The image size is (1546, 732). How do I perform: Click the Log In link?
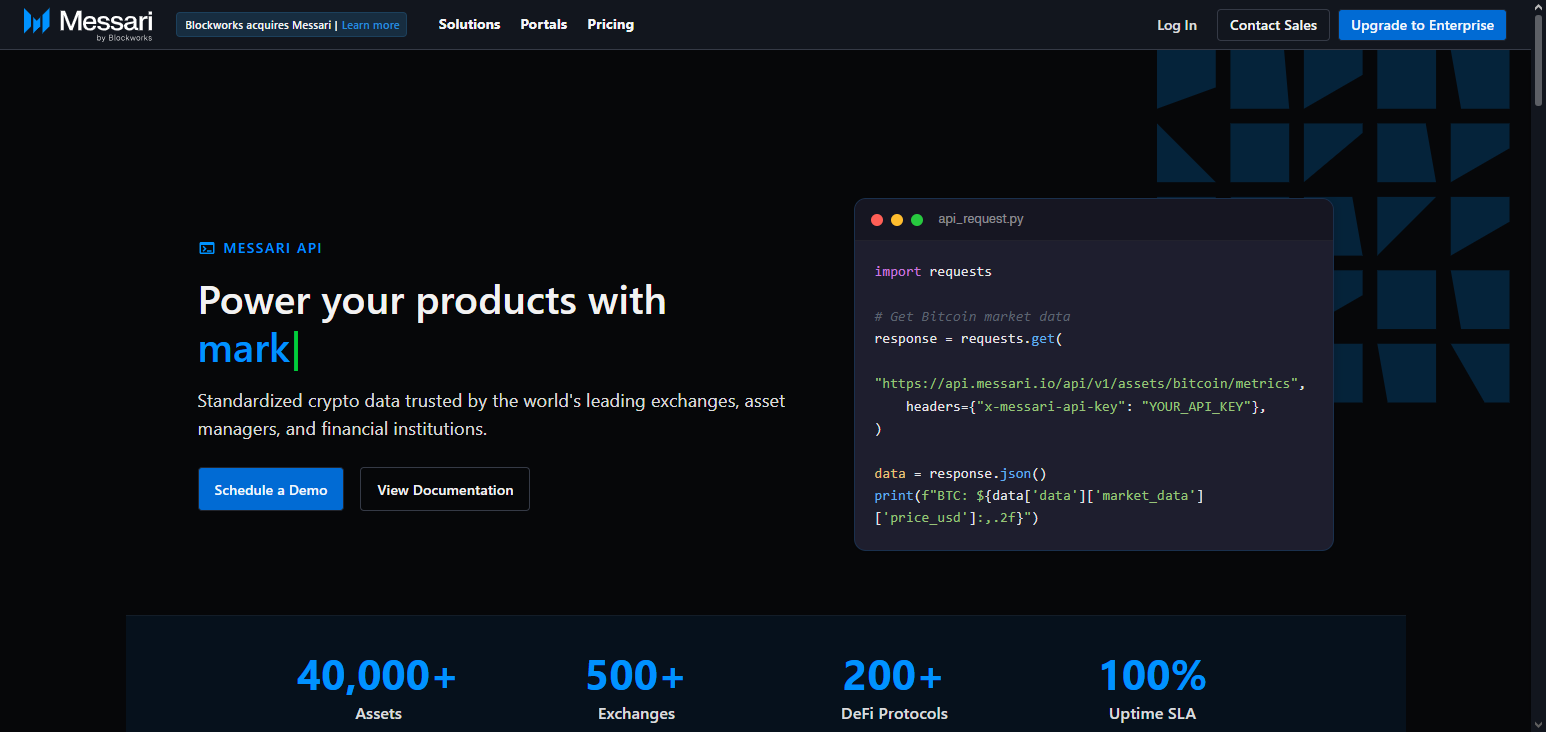pyautogui.click(x=1177, y=25)
